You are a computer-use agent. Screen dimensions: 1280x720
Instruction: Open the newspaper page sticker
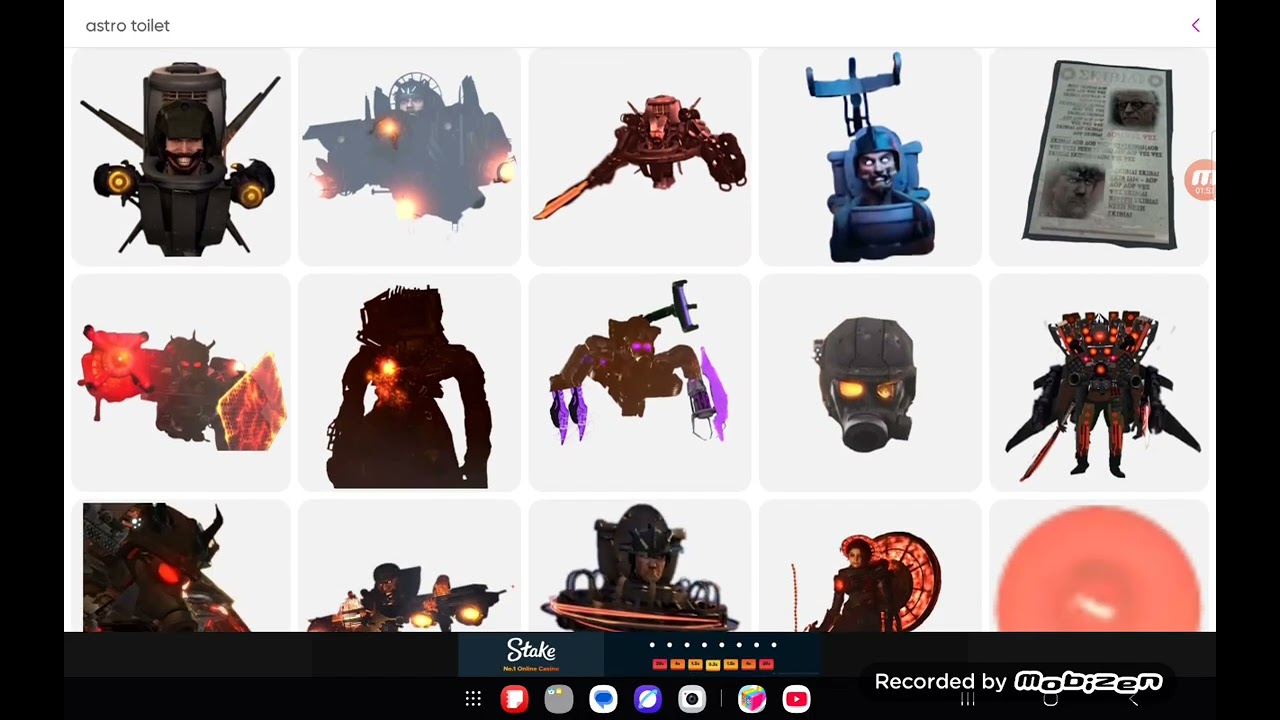click(1098, 158)
